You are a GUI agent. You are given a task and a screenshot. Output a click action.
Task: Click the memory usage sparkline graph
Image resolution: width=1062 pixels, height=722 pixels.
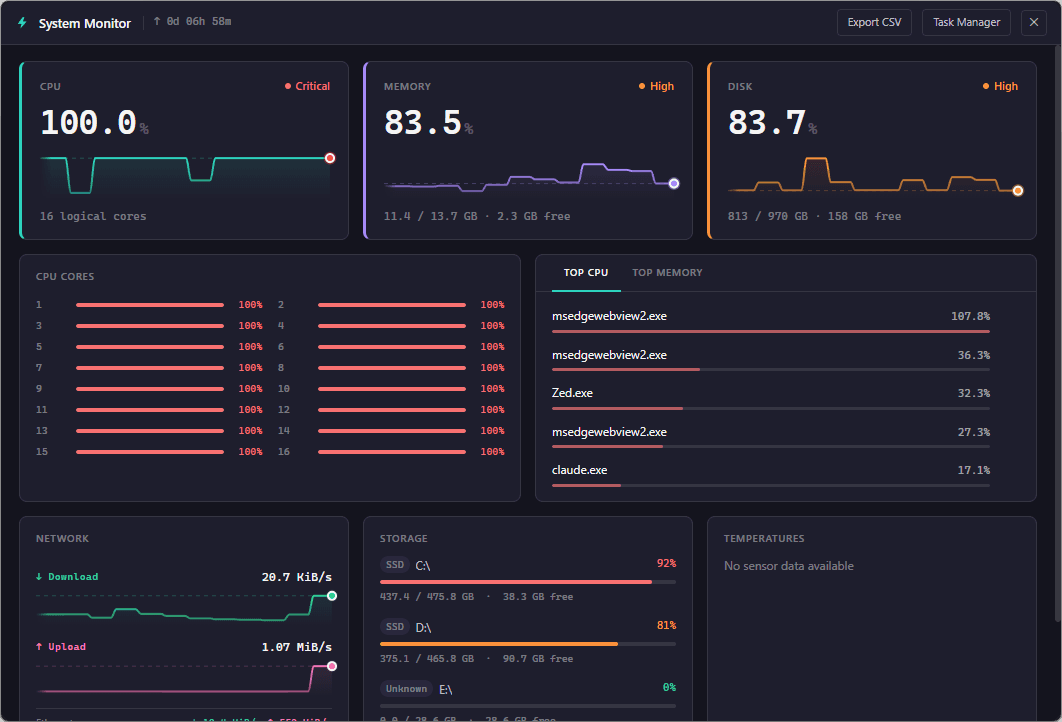click(531, 176)
